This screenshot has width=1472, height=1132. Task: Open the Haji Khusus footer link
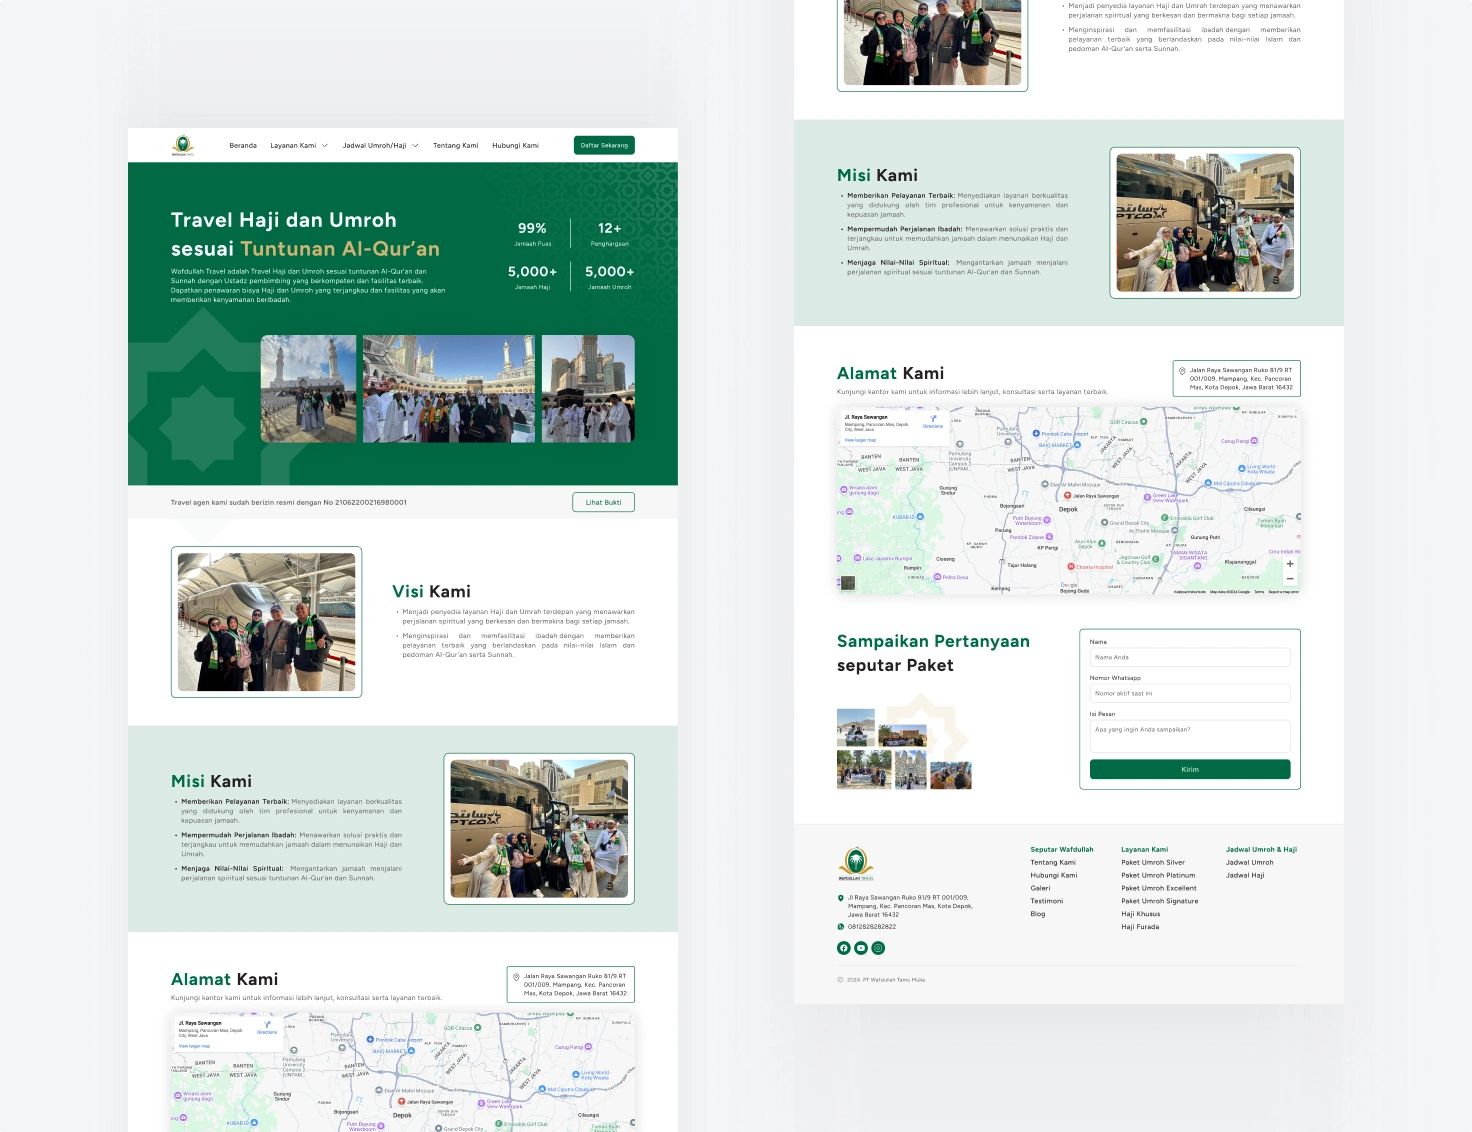click(1141, 914)
